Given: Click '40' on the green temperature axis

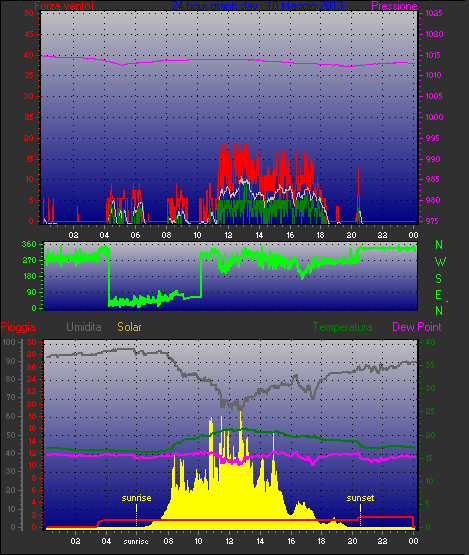Looking at the screenshot, I should [430, 342].
